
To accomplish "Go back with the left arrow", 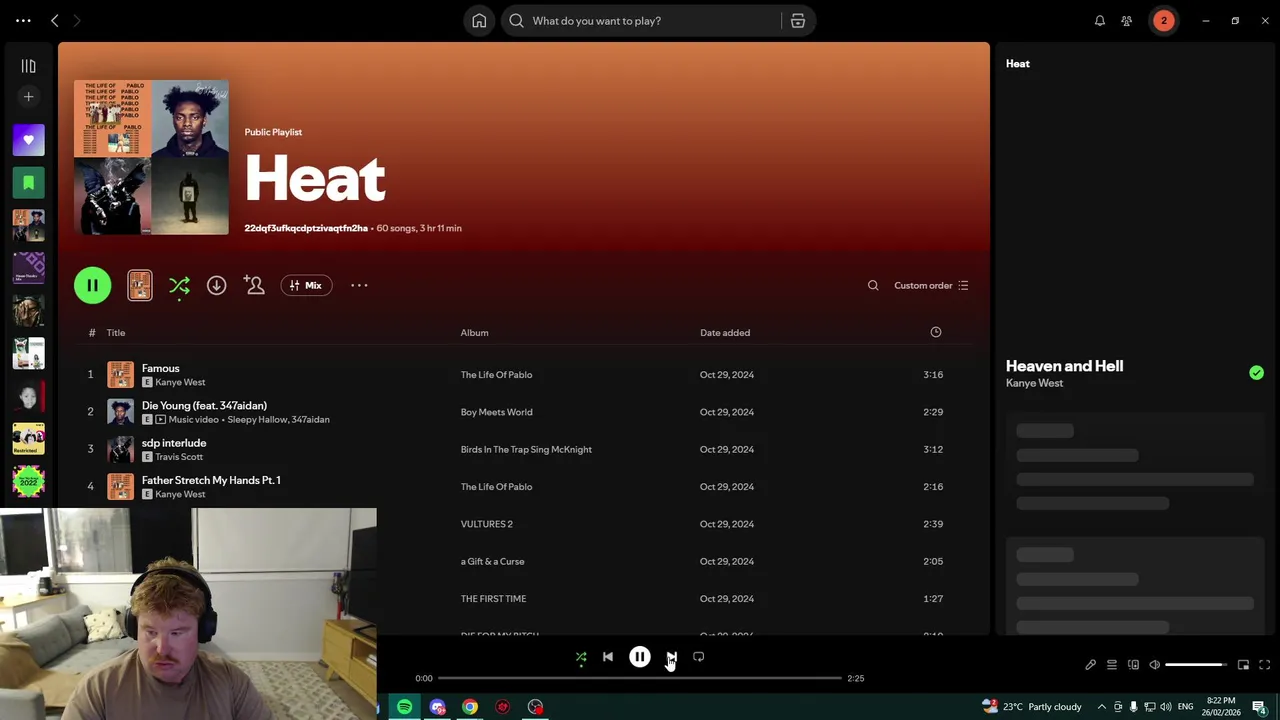I will [55, 21].
